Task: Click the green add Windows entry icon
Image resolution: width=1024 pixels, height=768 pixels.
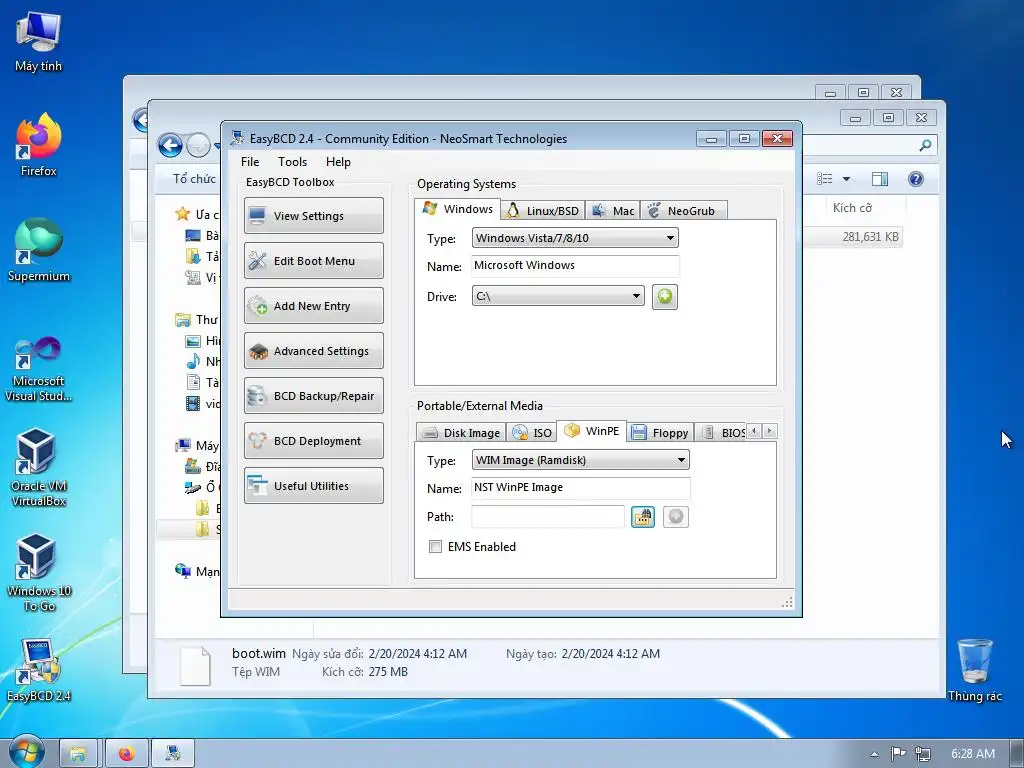Action: click(664, 296)
